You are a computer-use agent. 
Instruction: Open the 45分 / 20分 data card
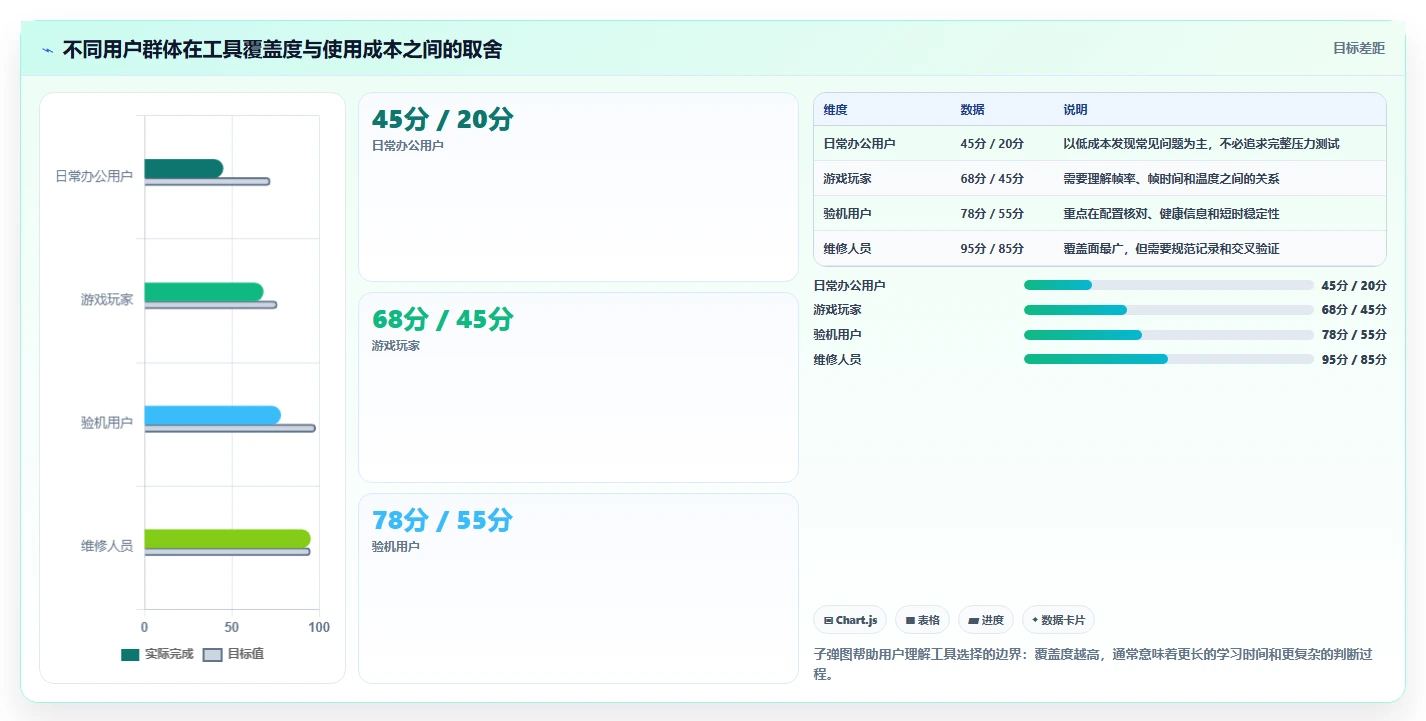click(578, 187)
